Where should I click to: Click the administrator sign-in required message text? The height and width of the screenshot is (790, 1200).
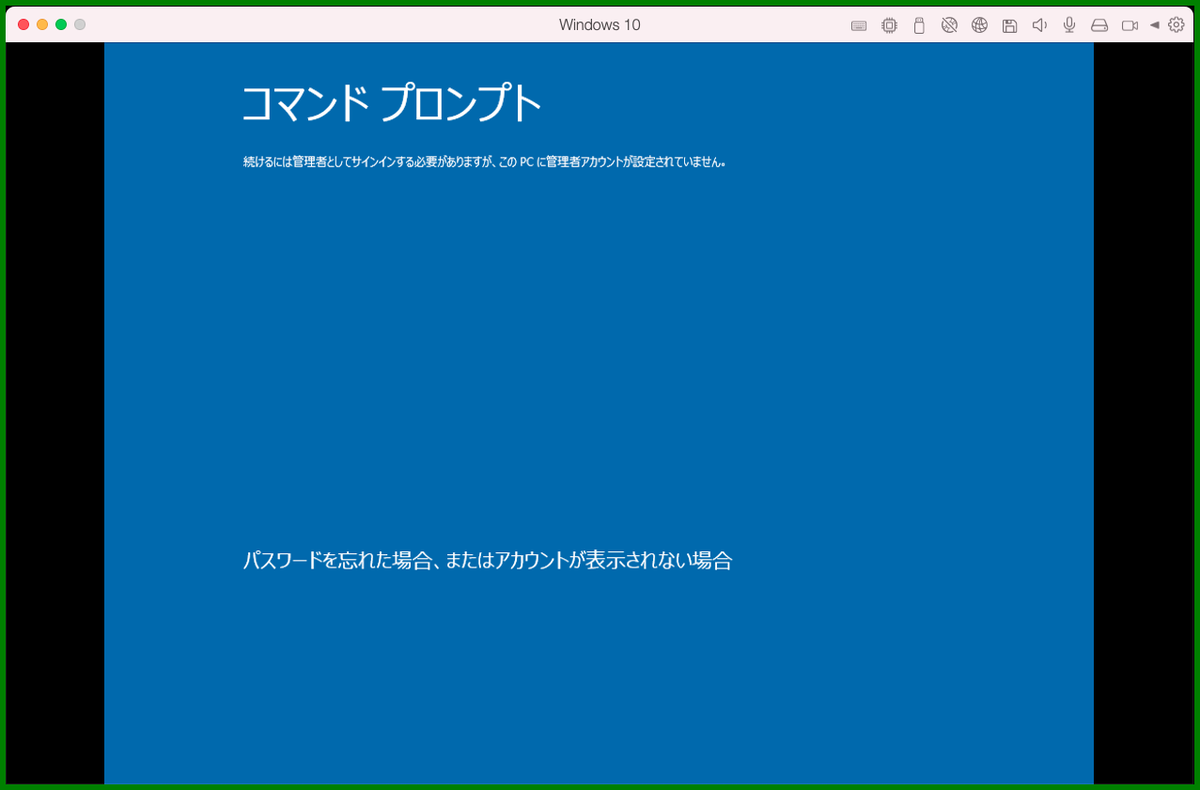[x=484, y=161]
